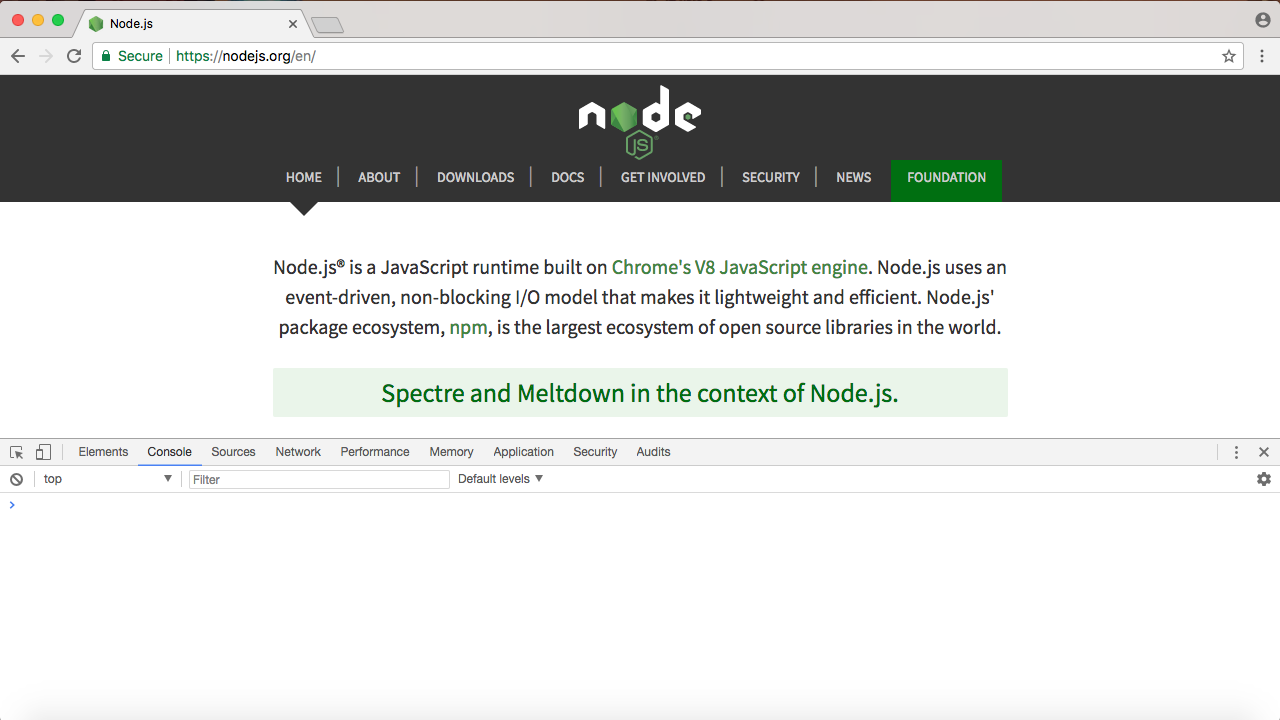Viewport: 1280px width, 720px height.
Task: Reload the Node.js page
Action: (x=74, y=56)
